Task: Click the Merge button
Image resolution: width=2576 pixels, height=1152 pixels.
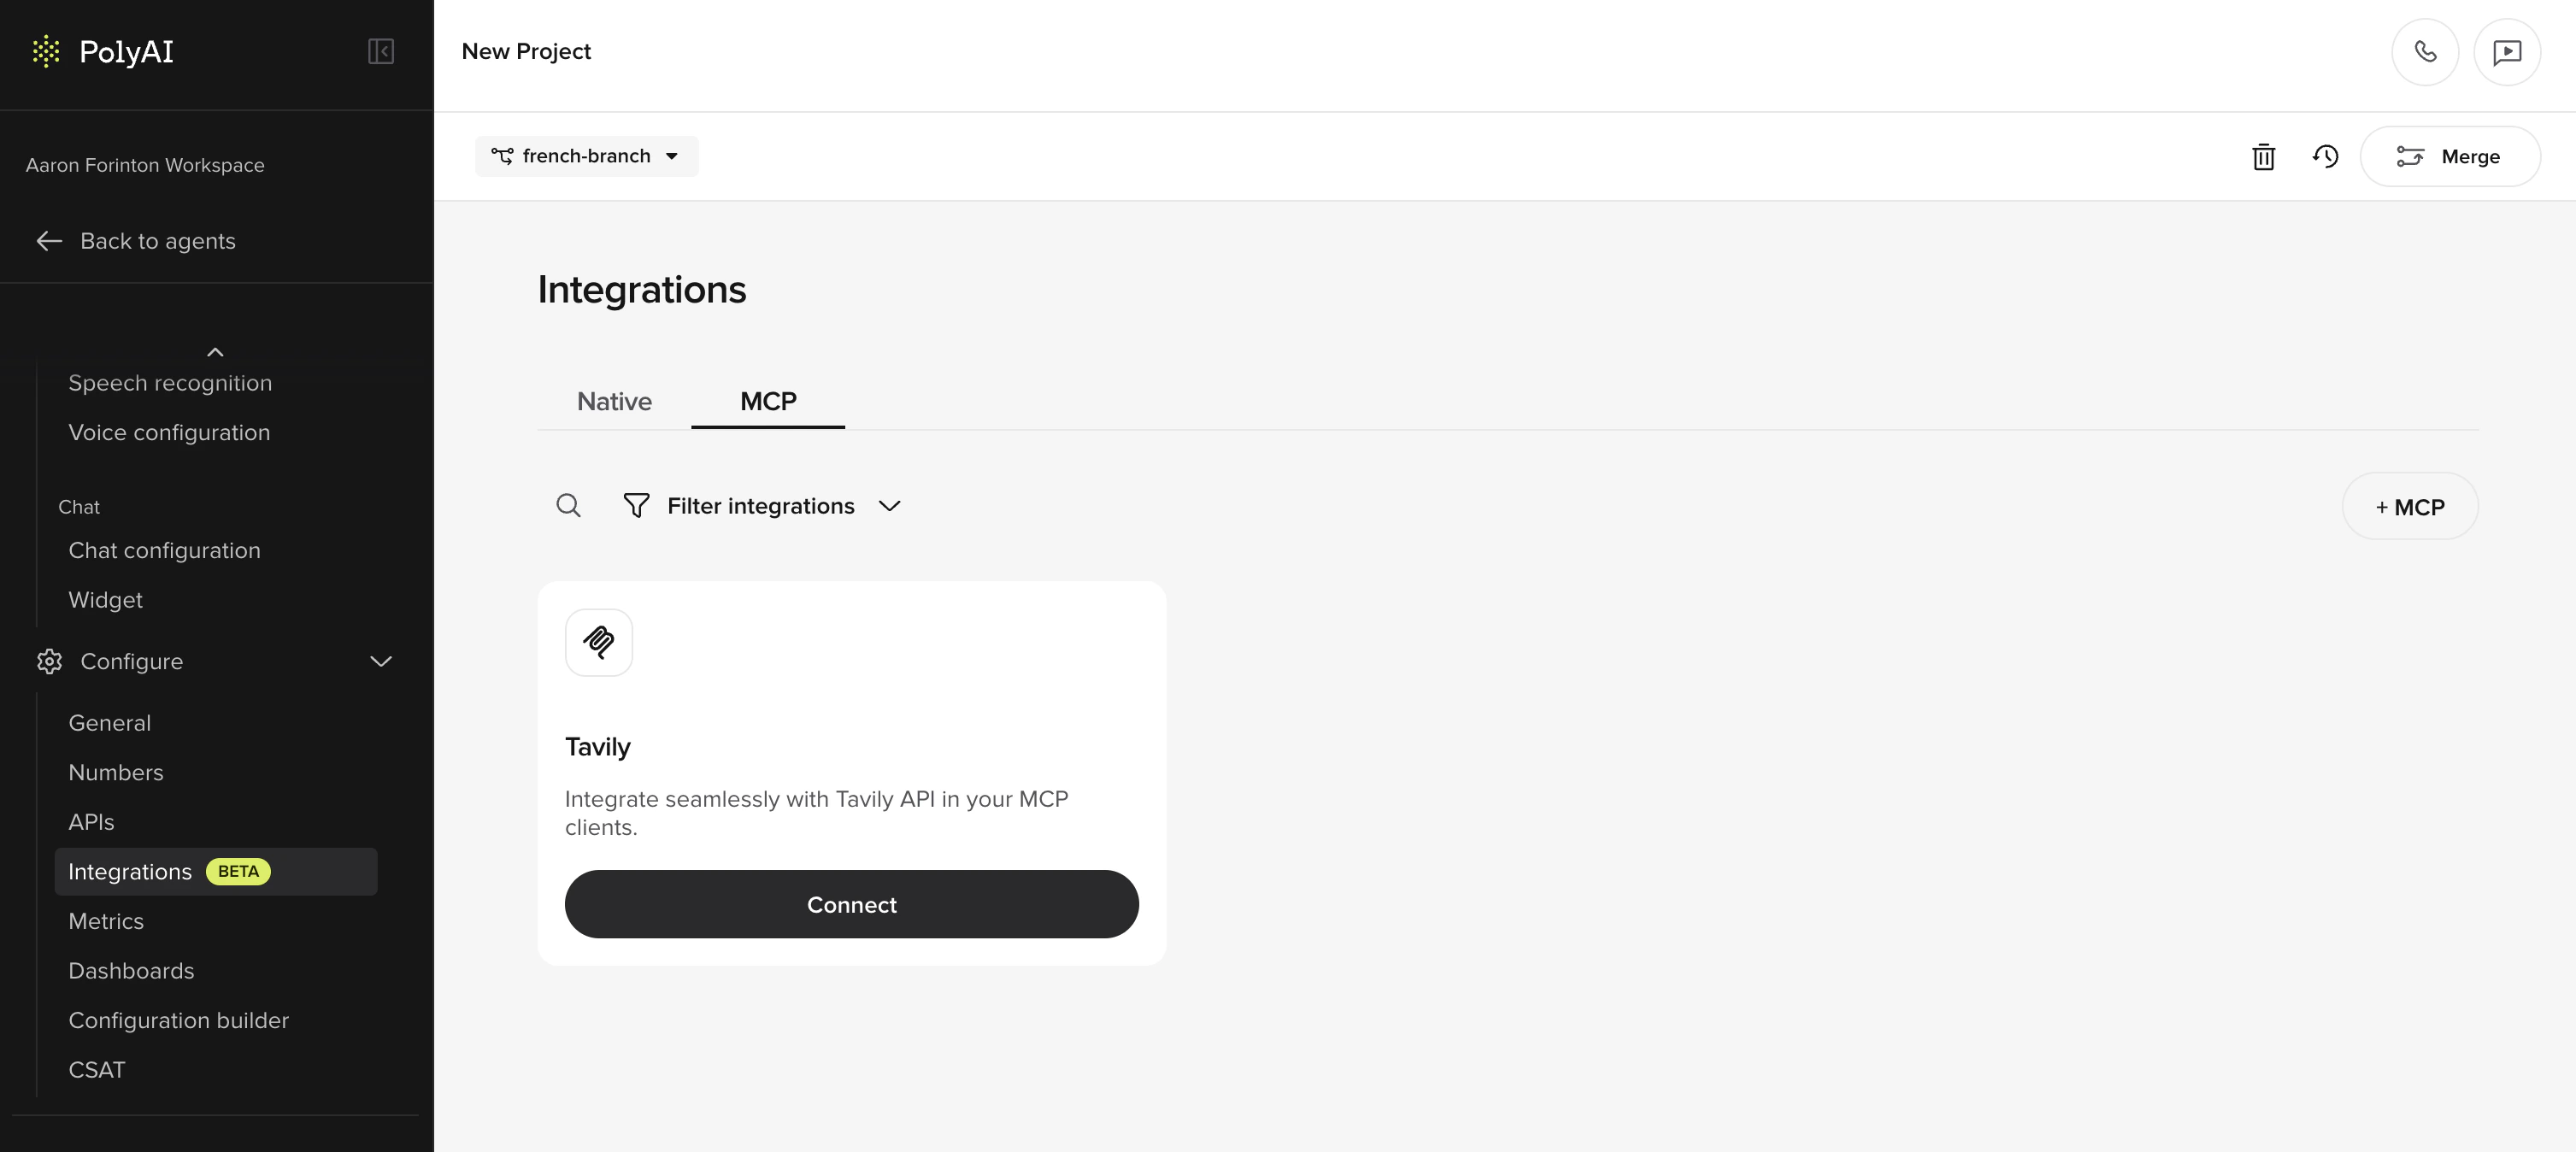Action: pyautogui.click(x=2450, y=156)
